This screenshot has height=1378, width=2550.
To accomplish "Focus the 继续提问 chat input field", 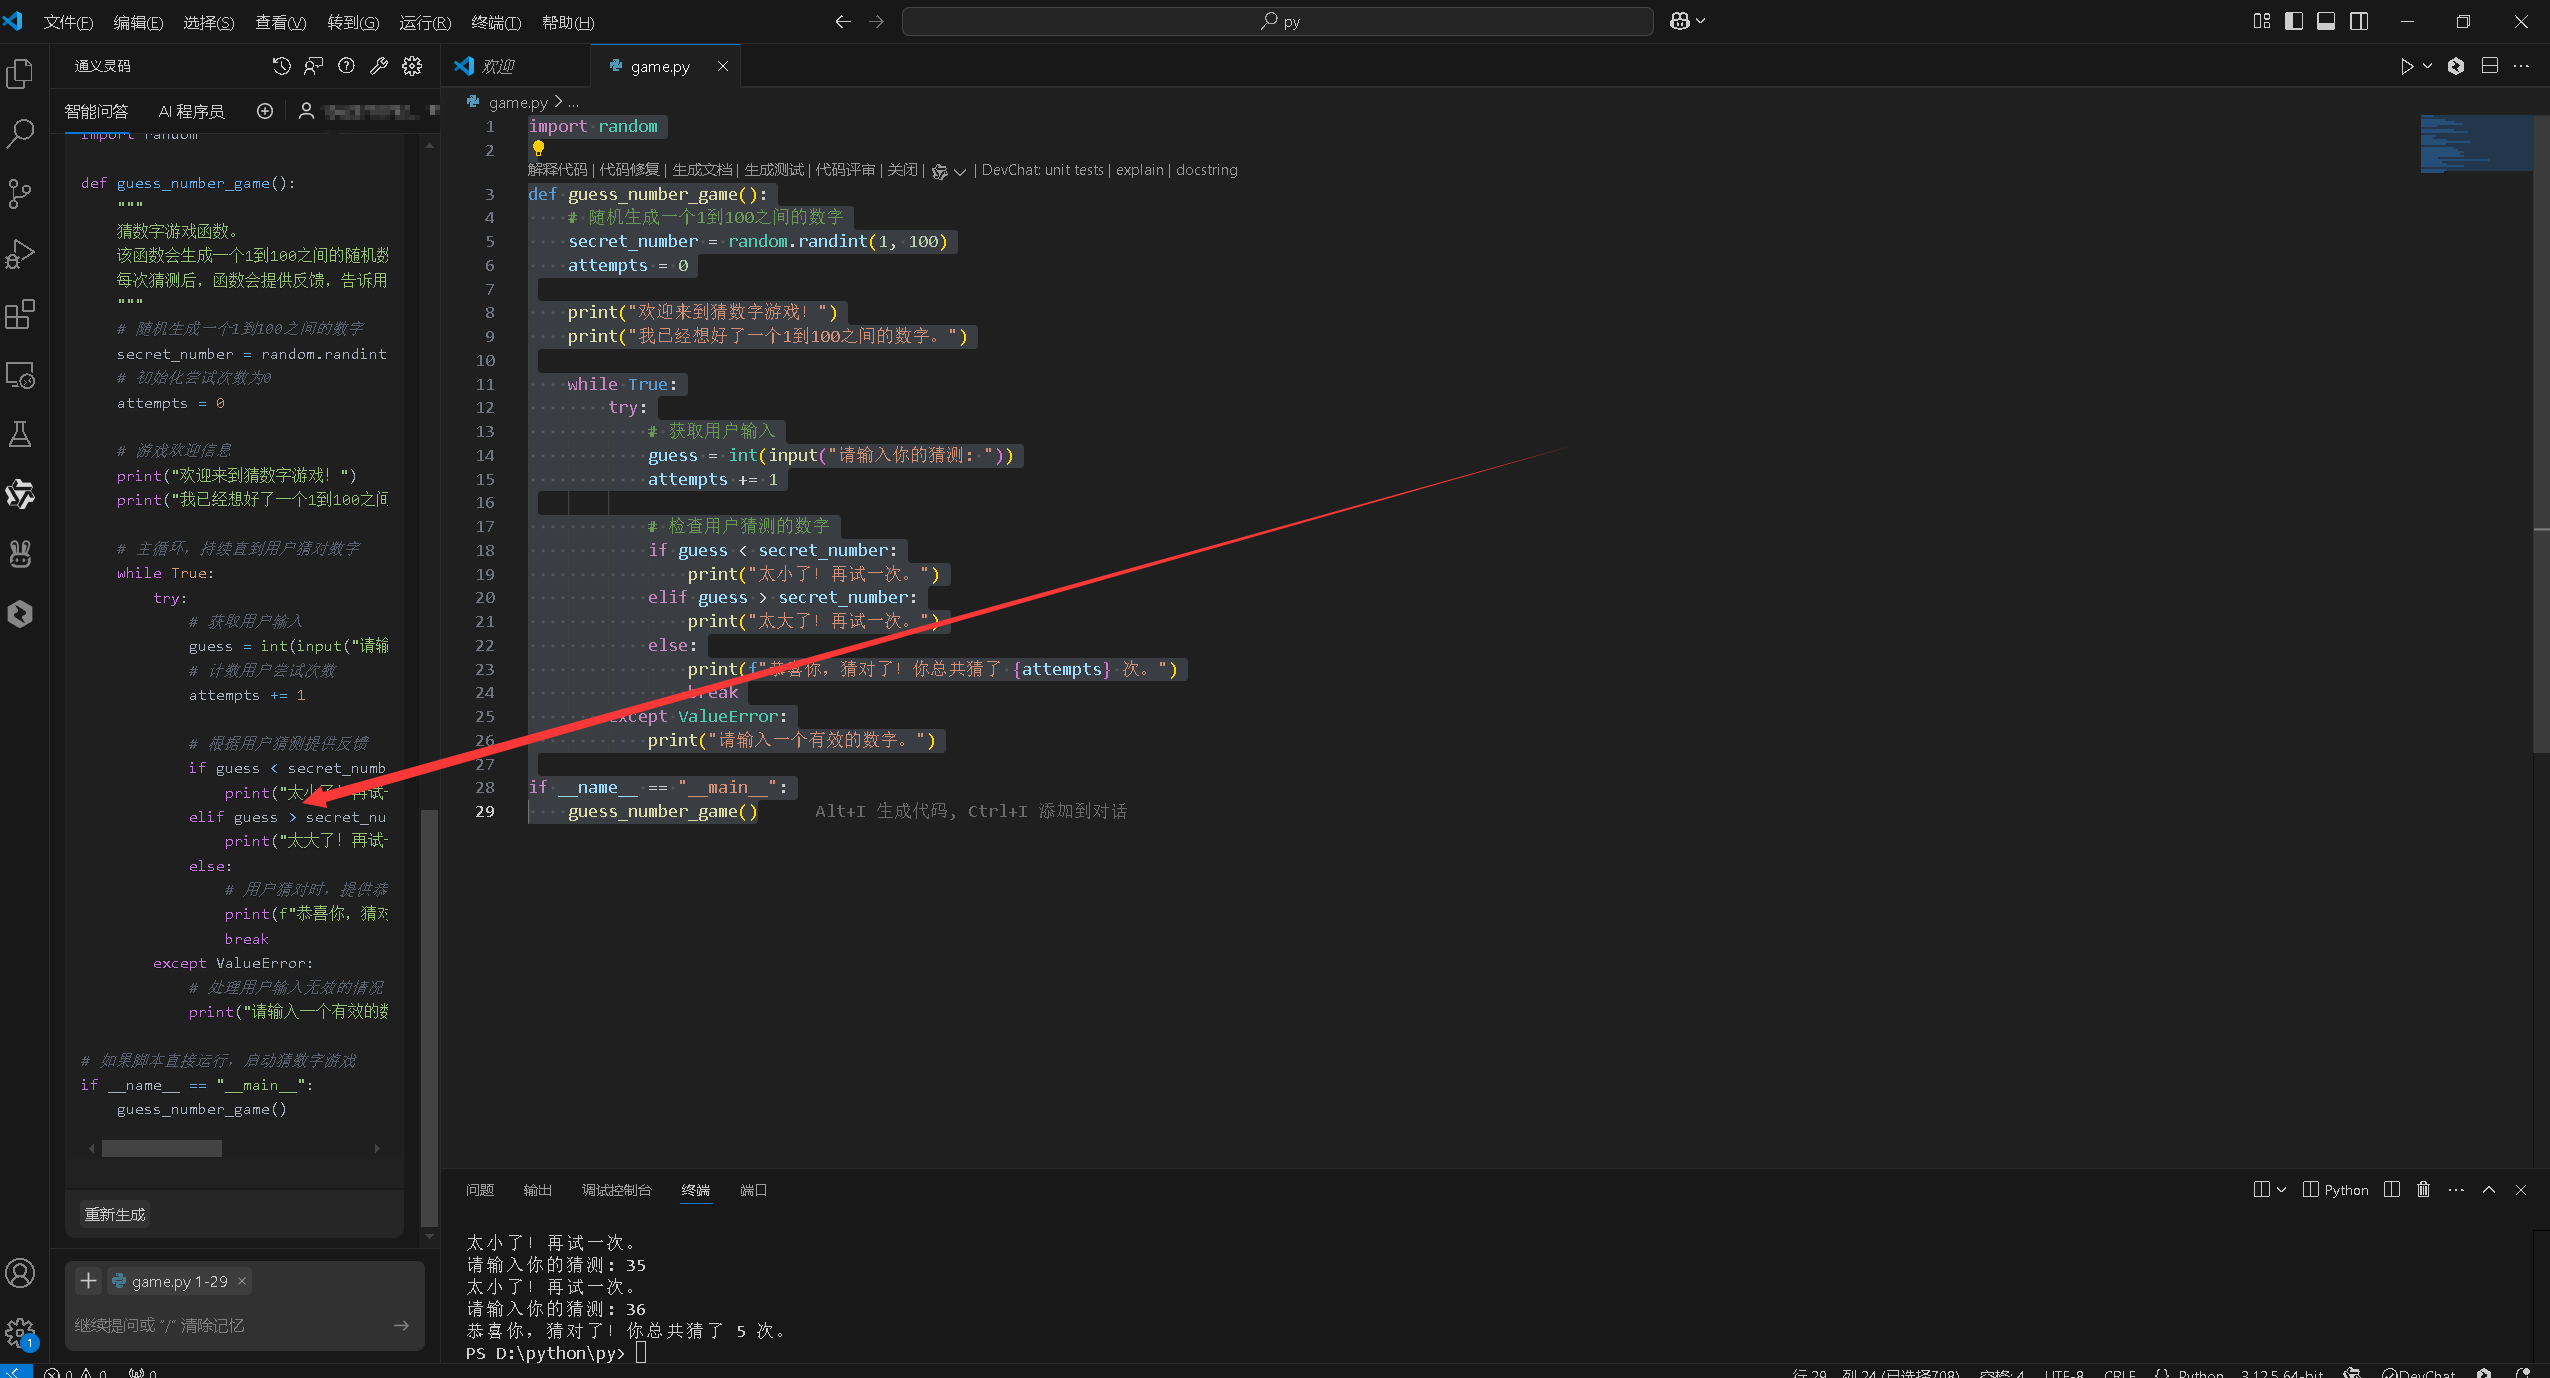I will [230, 1325].
